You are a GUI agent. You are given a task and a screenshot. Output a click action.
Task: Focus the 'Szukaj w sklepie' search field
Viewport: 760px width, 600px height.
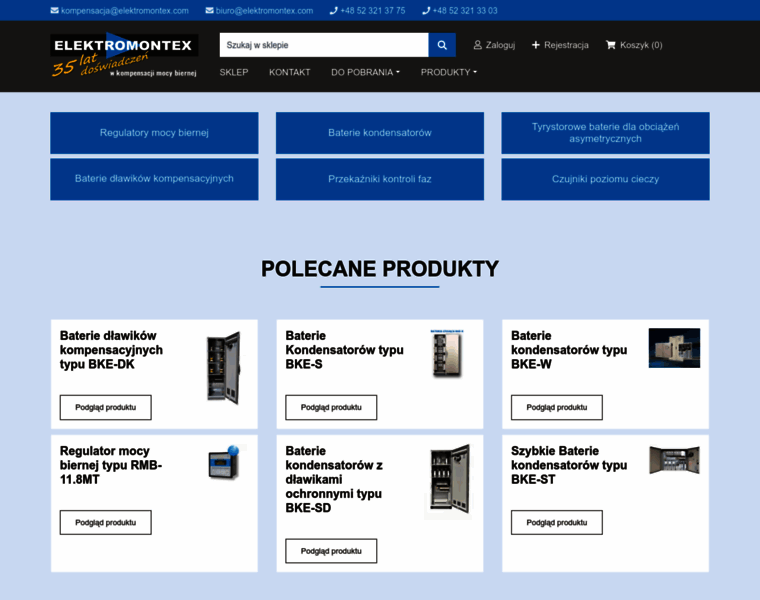324,45
